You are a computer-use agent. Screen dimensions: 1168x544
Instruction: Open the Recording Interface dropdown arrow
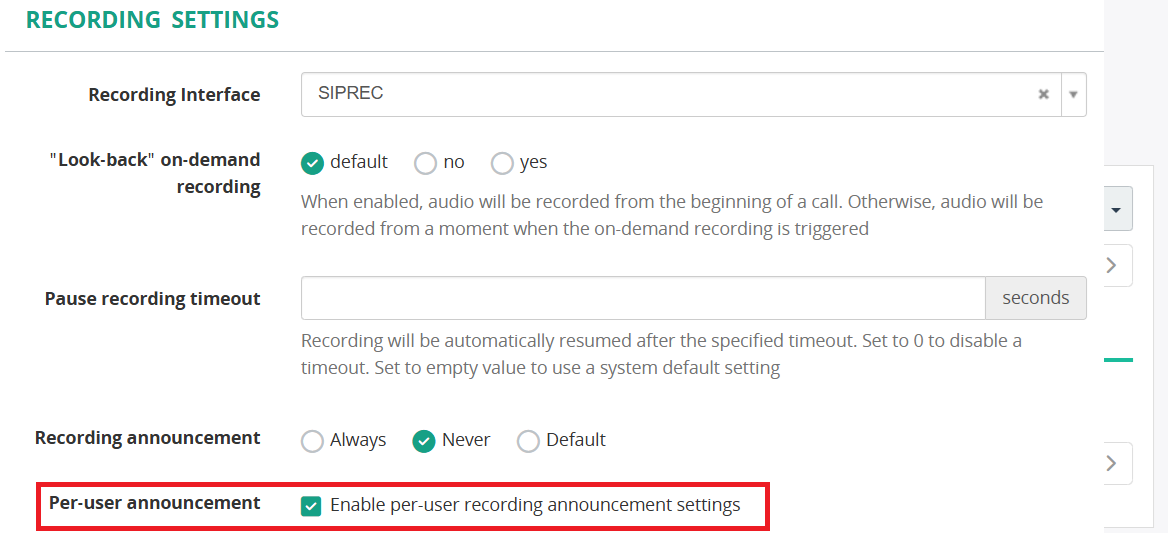1073,94
